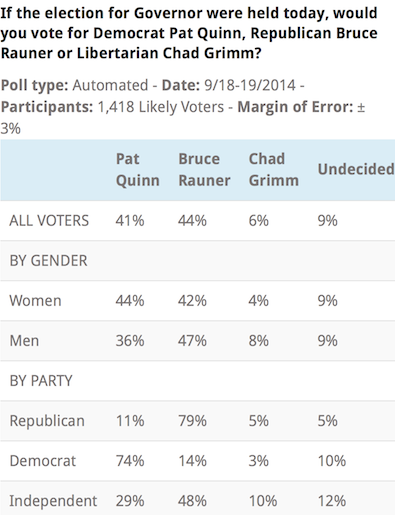Image resolution: width=395 pixels, height=515 pixels.
Task: Click the 12% undecided Independent value
Action: pyautogui.click(x=332, y=501)
